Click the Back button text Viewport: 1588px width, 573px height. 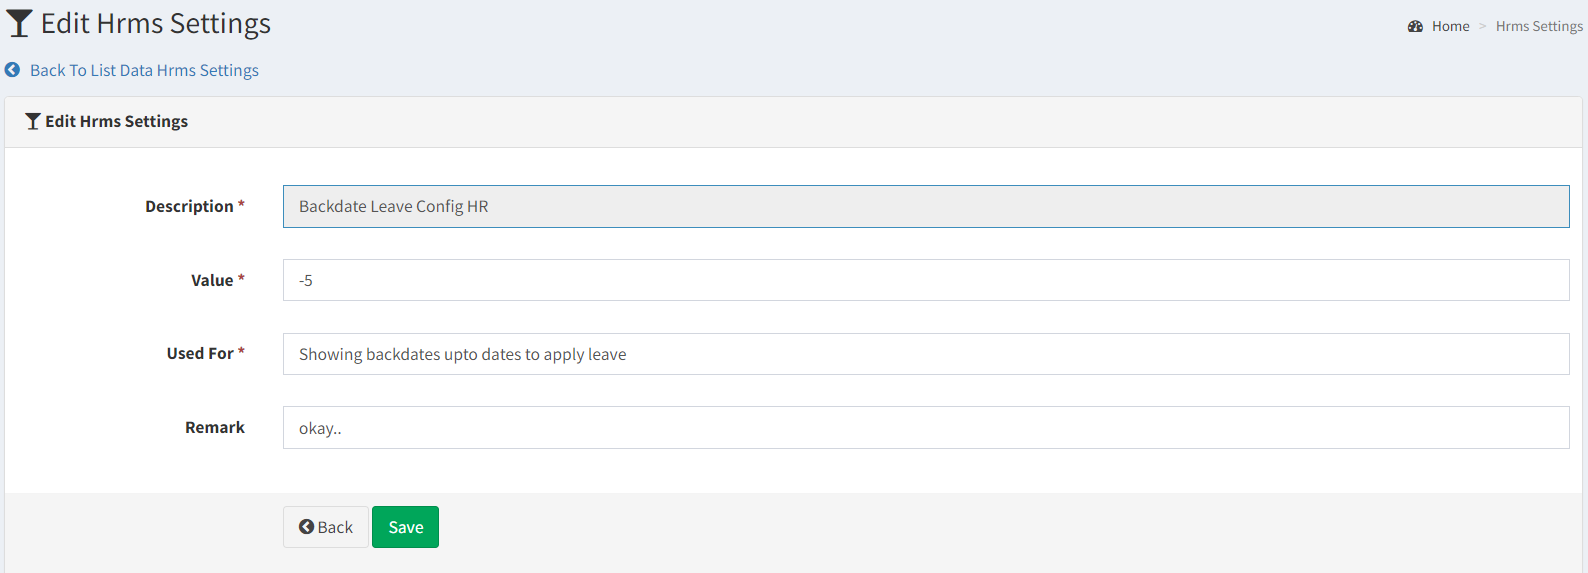tap(335, 527)
